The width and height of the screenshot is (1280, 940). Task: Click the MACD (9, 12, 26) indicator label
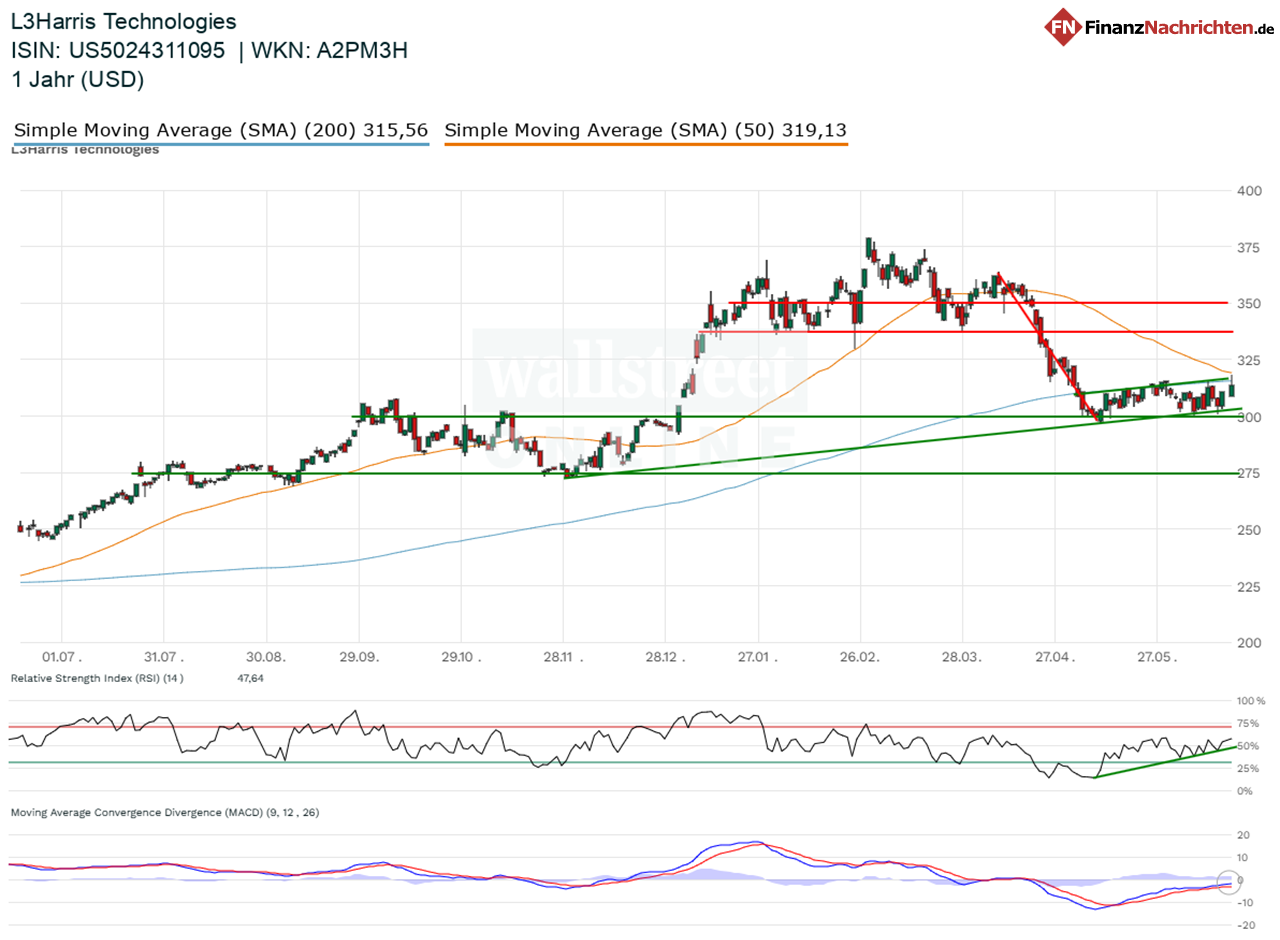pyautogui.click(x=165, y=813)
